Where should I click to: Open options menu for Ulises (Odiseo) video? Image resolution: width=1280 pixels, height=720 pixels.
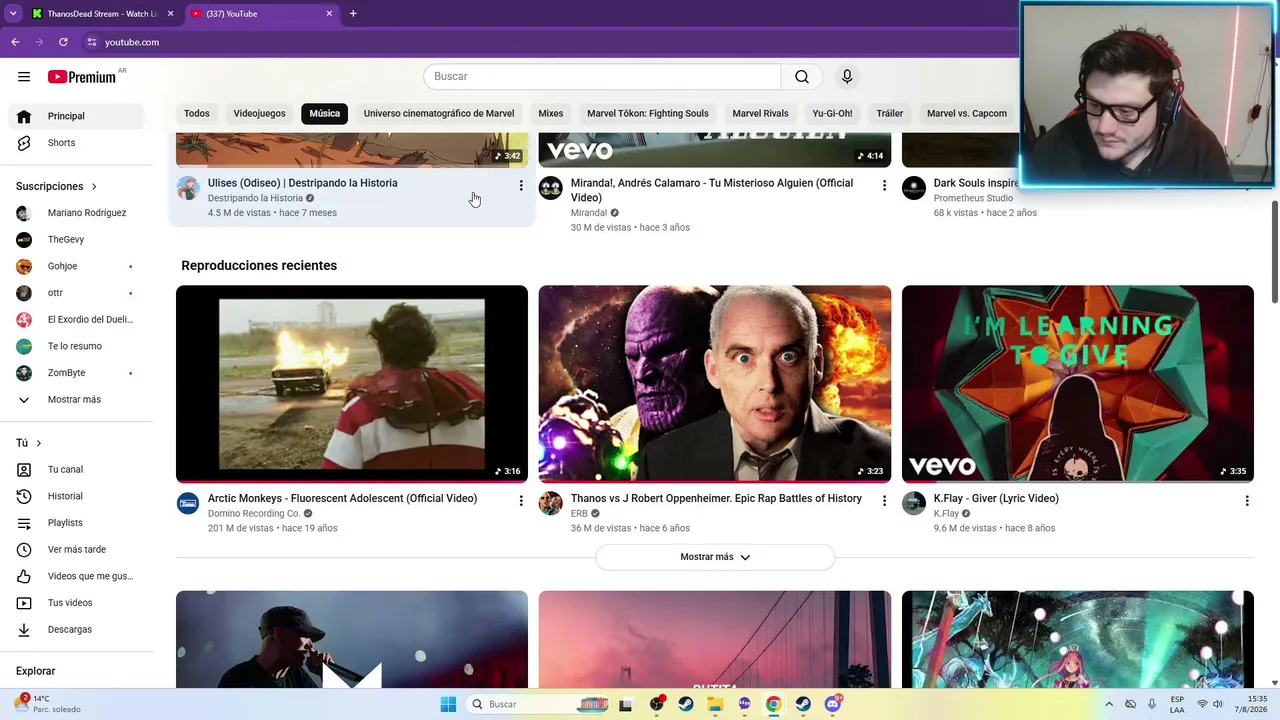(521, 186)
